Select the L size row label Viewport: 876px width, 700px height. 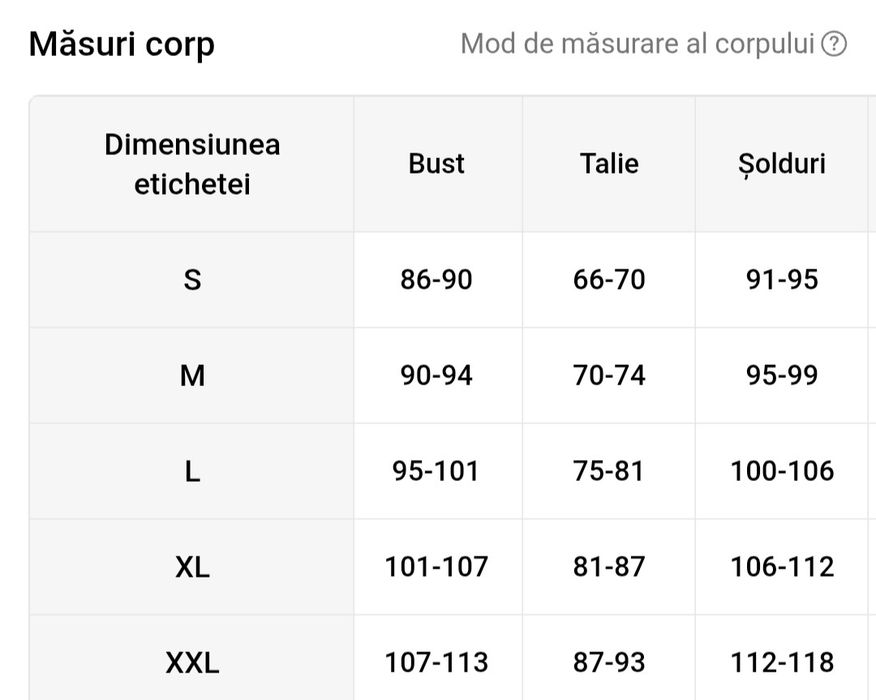[x=192, y=471]
